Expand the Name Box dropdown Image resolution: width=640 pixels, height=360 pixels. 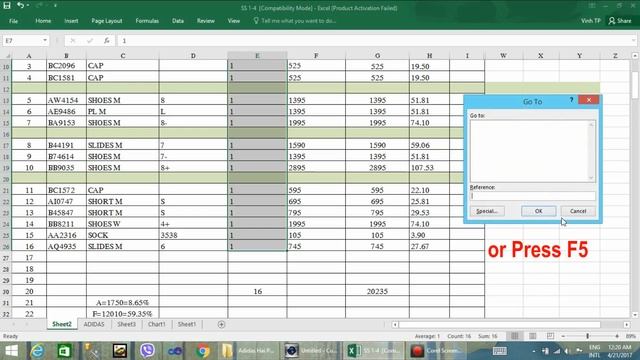pyautogui.click(x=44, y=40)
